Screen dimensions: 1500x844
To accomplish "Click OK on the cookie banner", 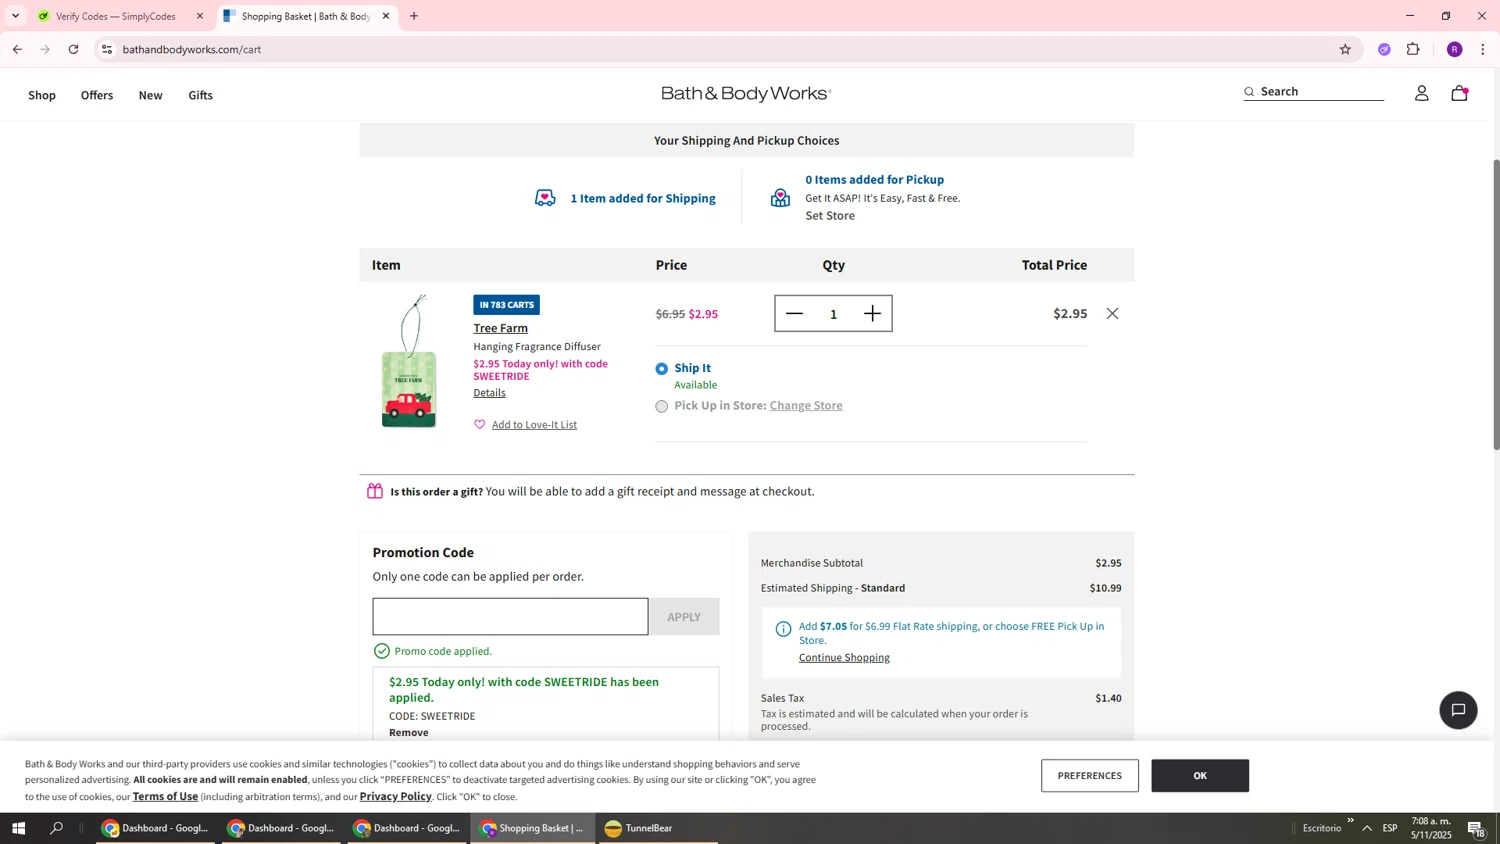I will point(1199,776).
